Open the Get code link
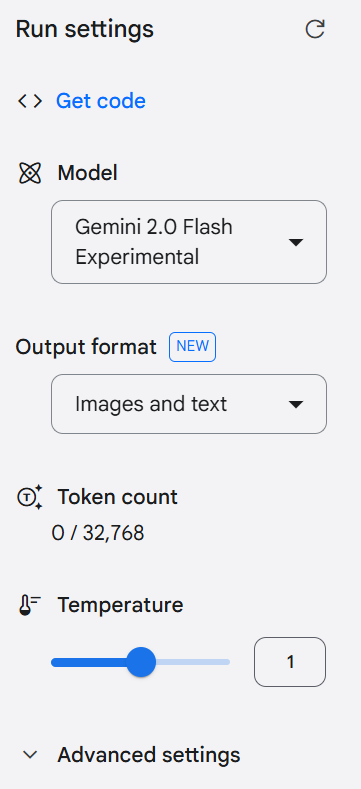 point(101,101)
